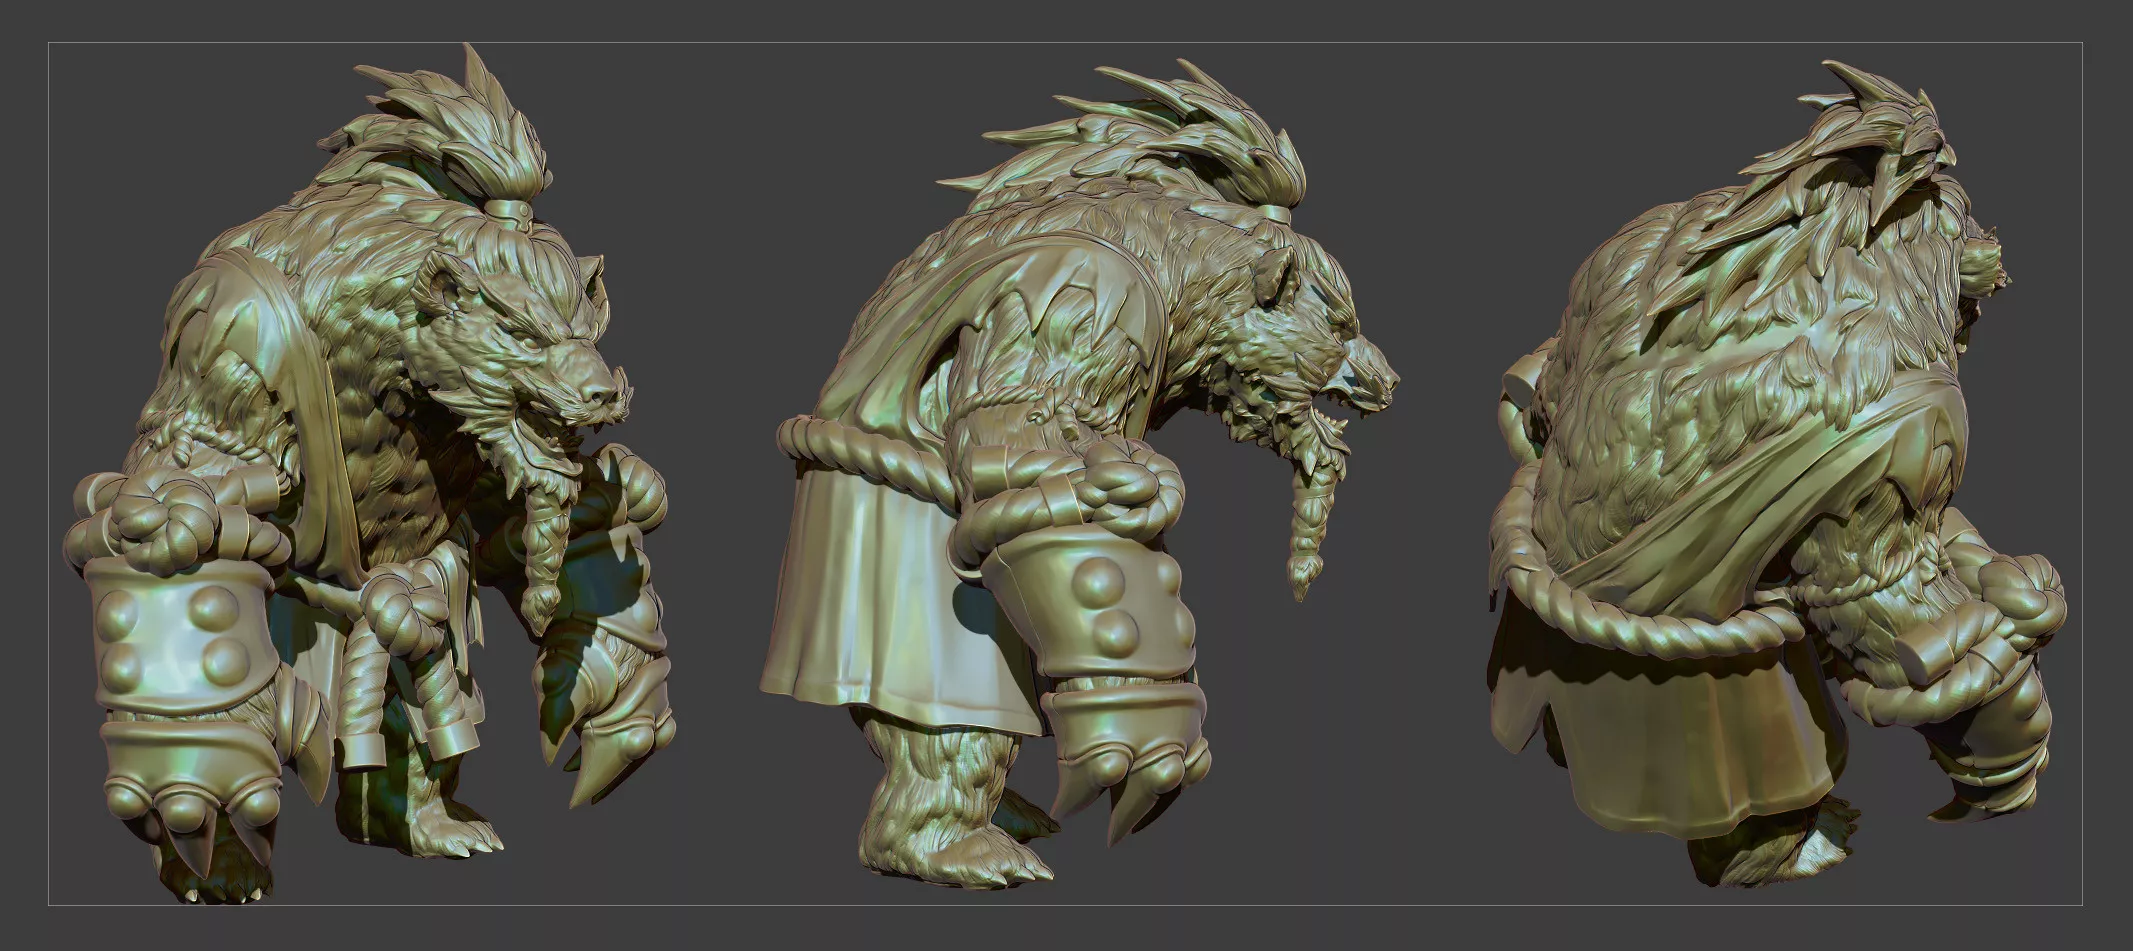Select the middle model's topknot hair band
The height and width of the screenshot is (951, 2133).
(x=1277, y=213)
